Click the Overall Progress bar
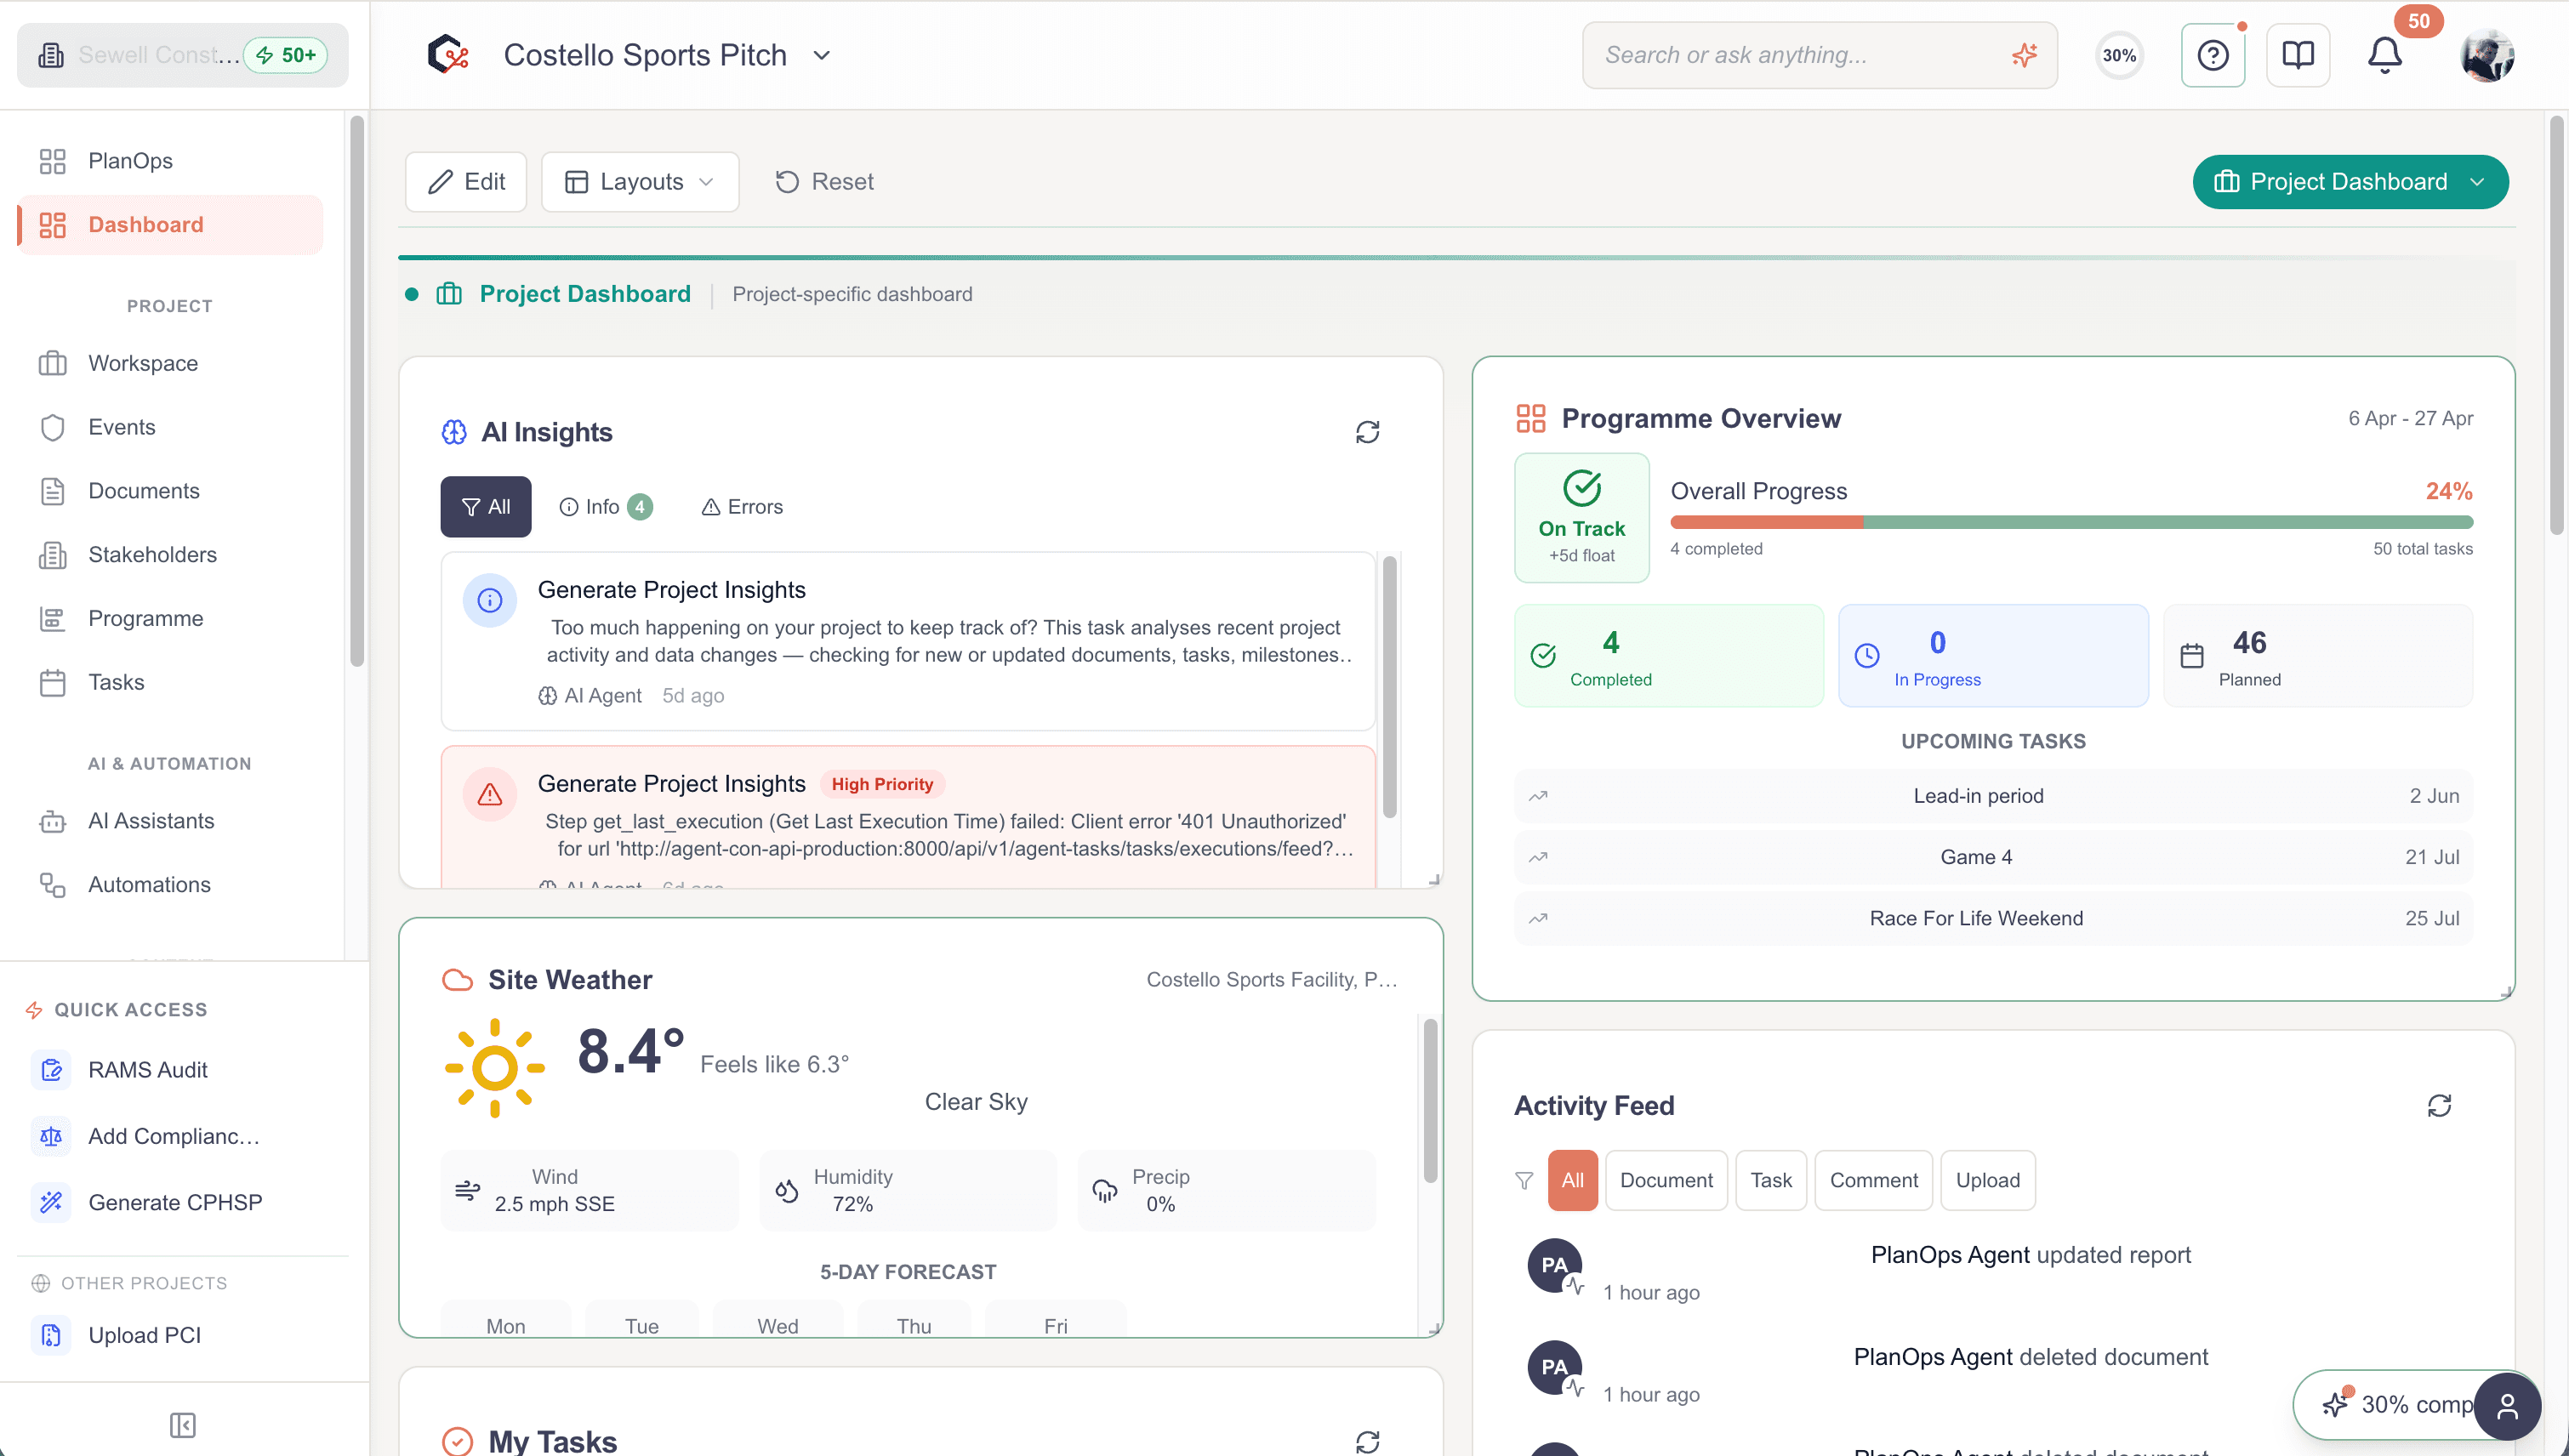 pos(2070,521)
